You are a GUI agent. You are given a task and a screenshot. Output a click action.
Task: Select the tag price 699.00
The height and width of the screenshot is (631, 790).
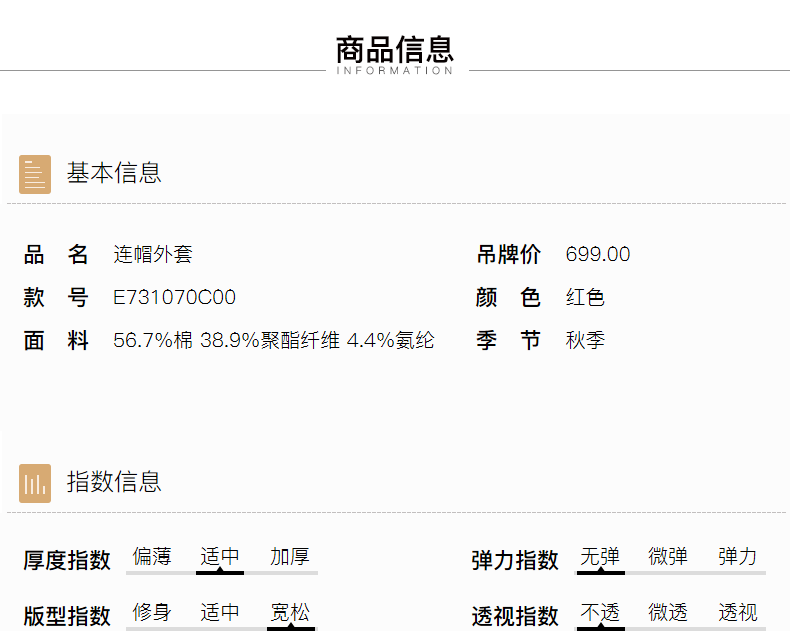coord(598,254)
